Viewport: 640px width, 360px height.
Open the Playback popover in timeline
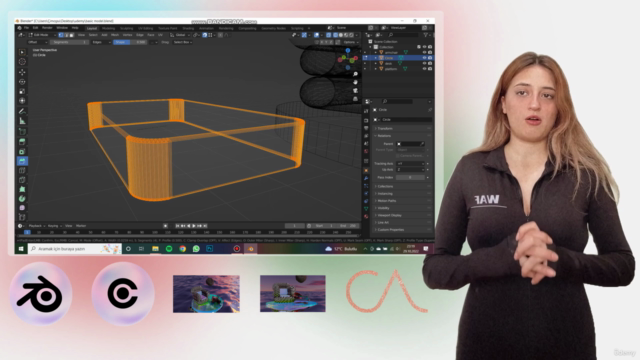[x=36, y=226]
